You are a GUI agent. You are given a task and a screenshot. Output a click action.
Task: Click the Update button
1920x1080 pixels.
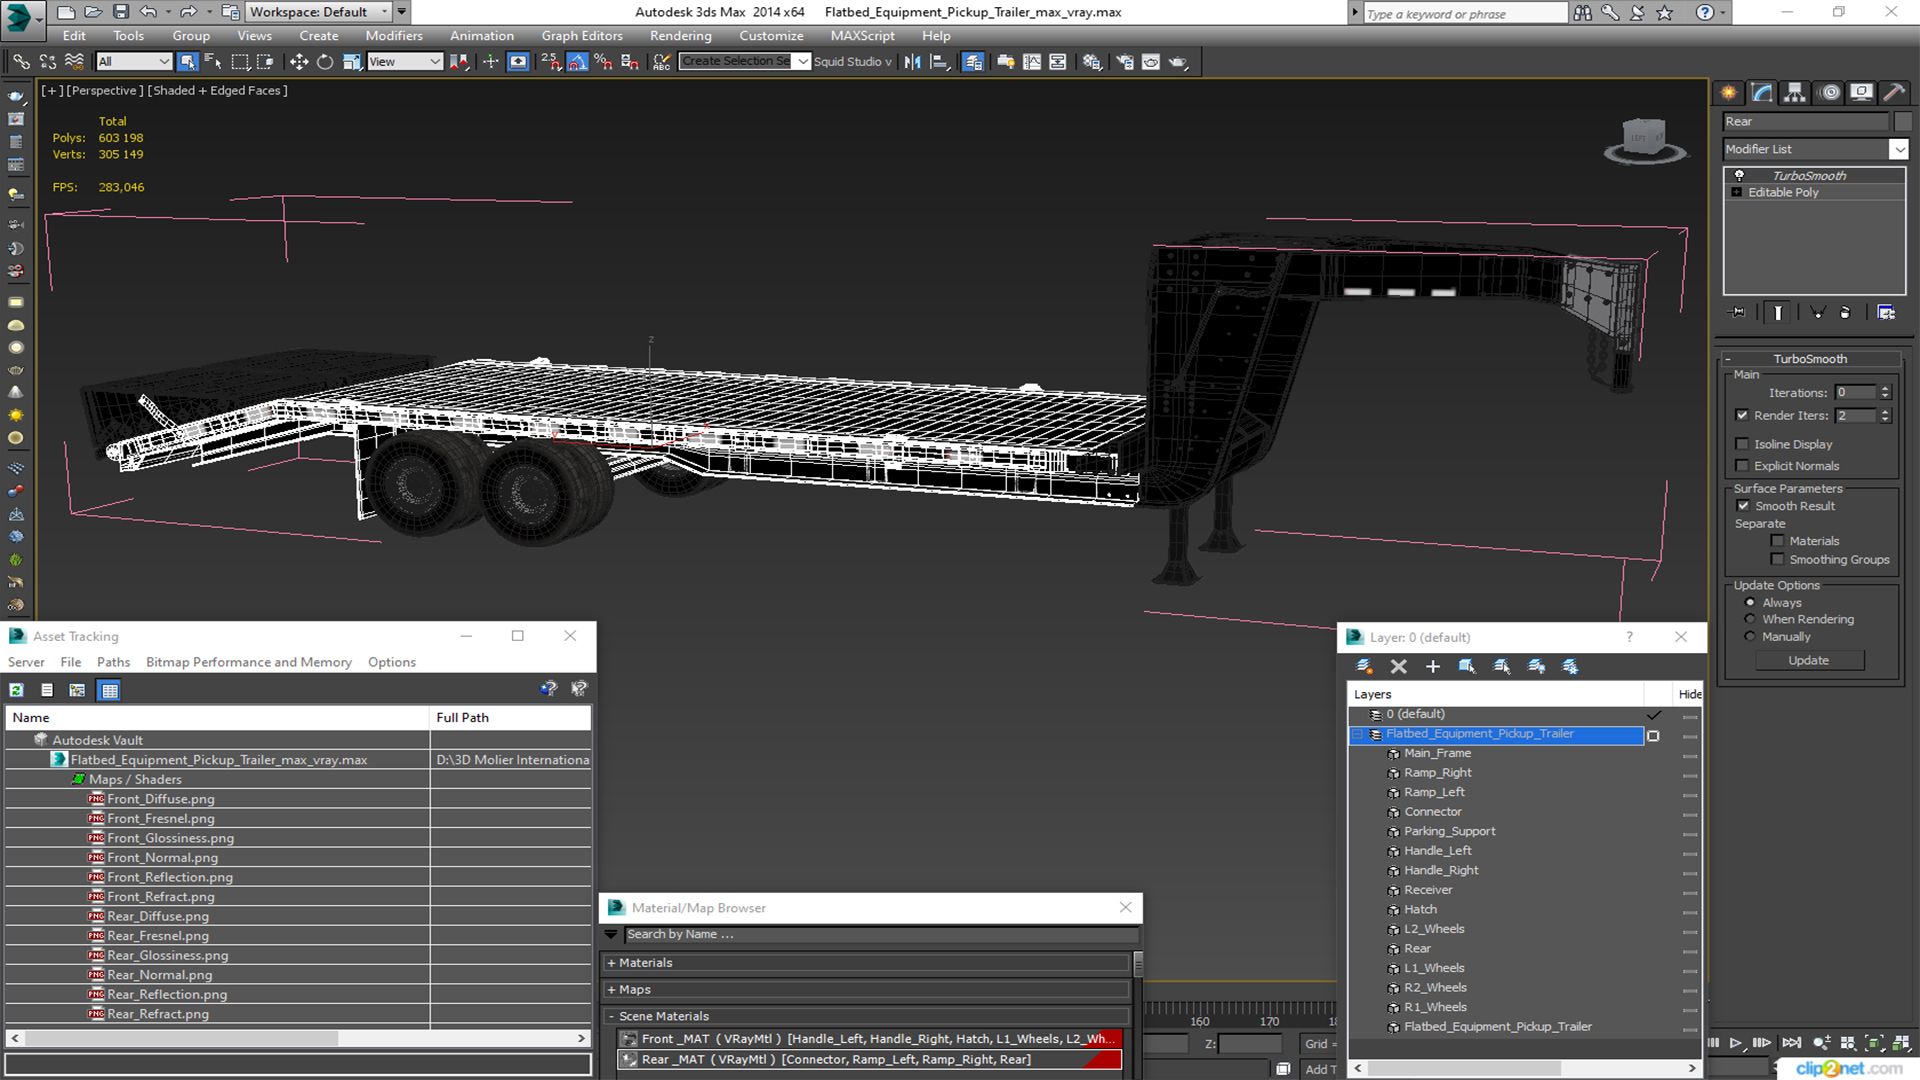click(x=1809, y=661)
